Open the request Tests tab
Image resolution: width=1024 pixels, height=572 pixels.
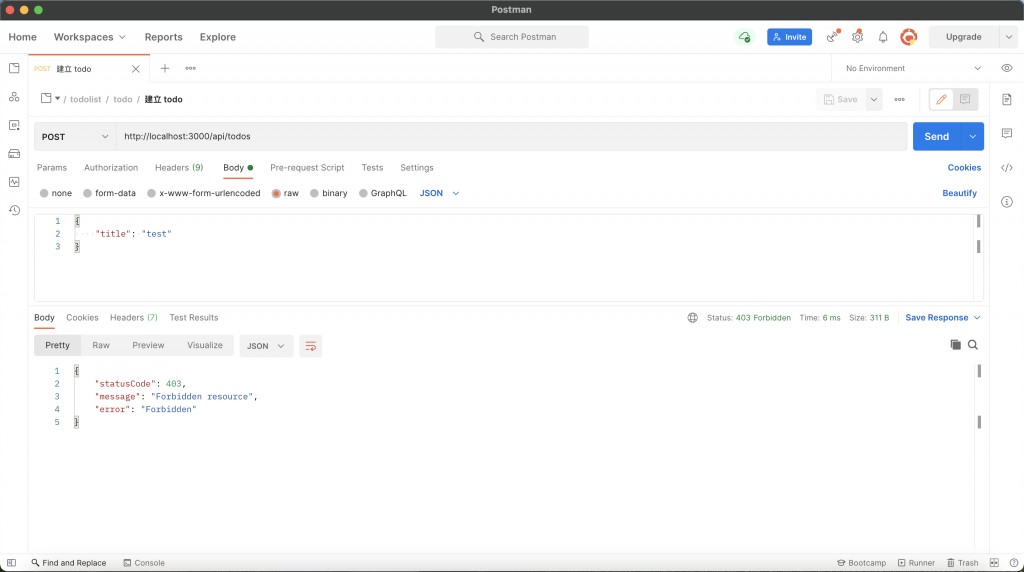coord(372,168)
